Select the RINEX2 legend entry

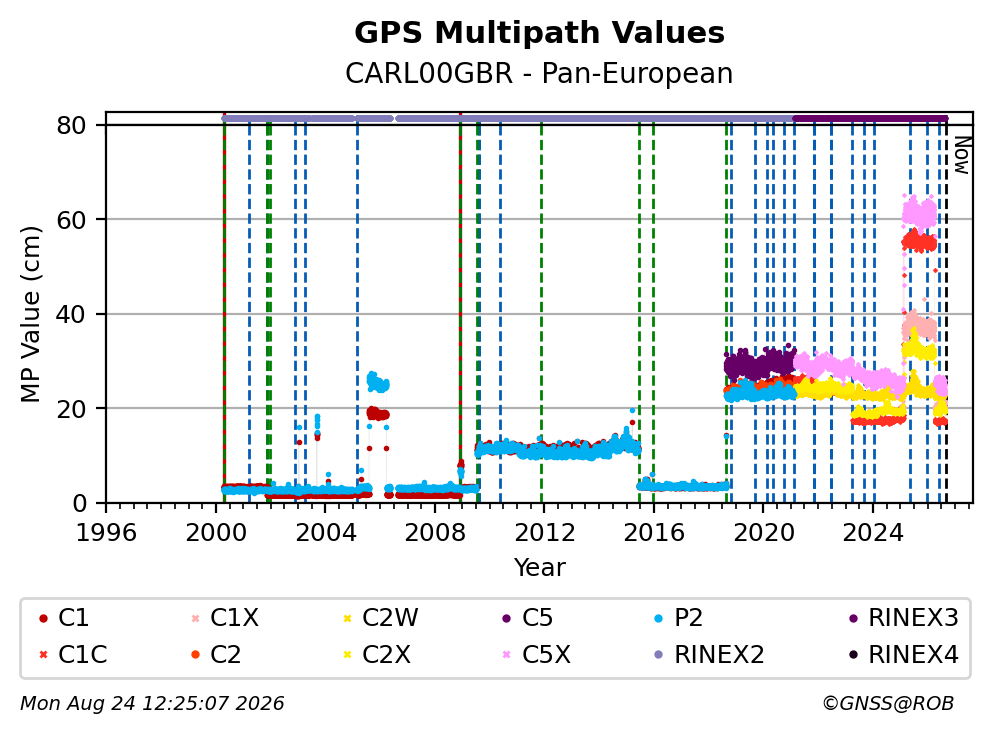pos(709,655)
